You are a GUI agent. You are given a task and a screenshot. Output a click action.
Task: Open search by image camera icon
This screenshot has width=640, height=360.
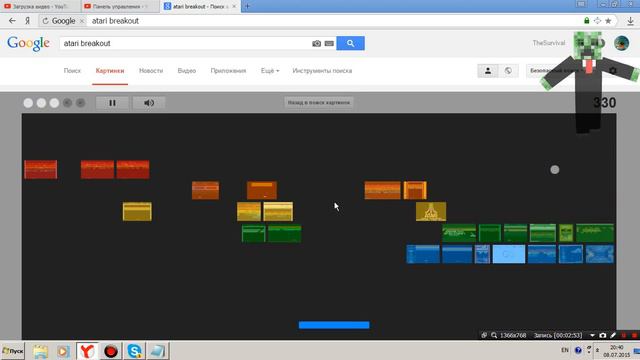click(x=316, y=43)
